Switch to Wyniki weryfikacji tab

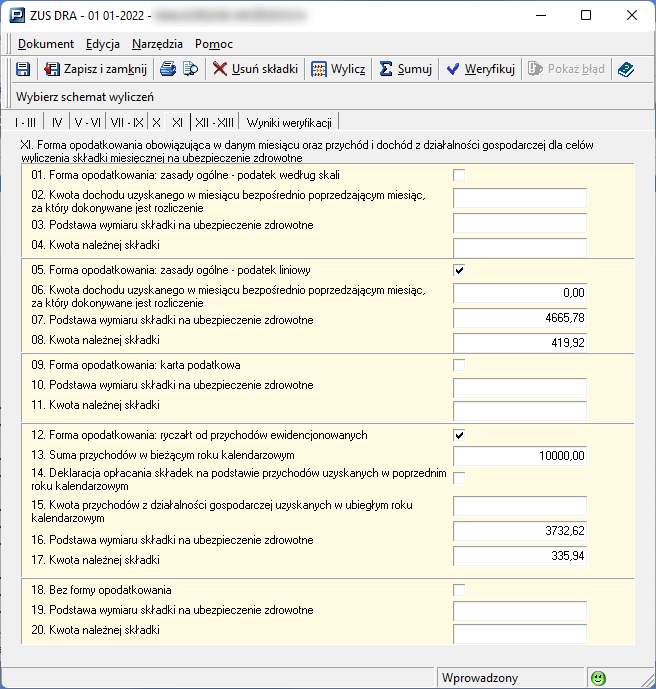[x=289, y=122]
